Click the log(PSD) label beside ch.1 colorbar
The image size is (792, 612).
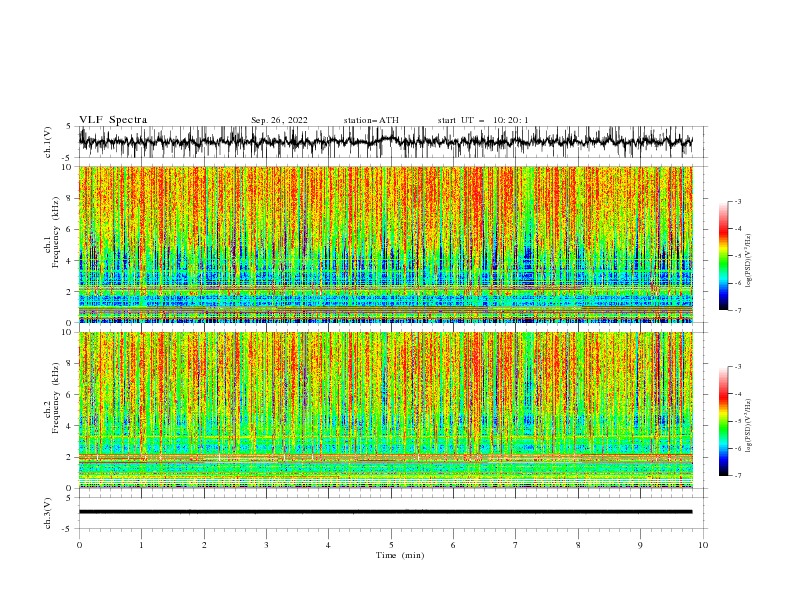[748, 261]
